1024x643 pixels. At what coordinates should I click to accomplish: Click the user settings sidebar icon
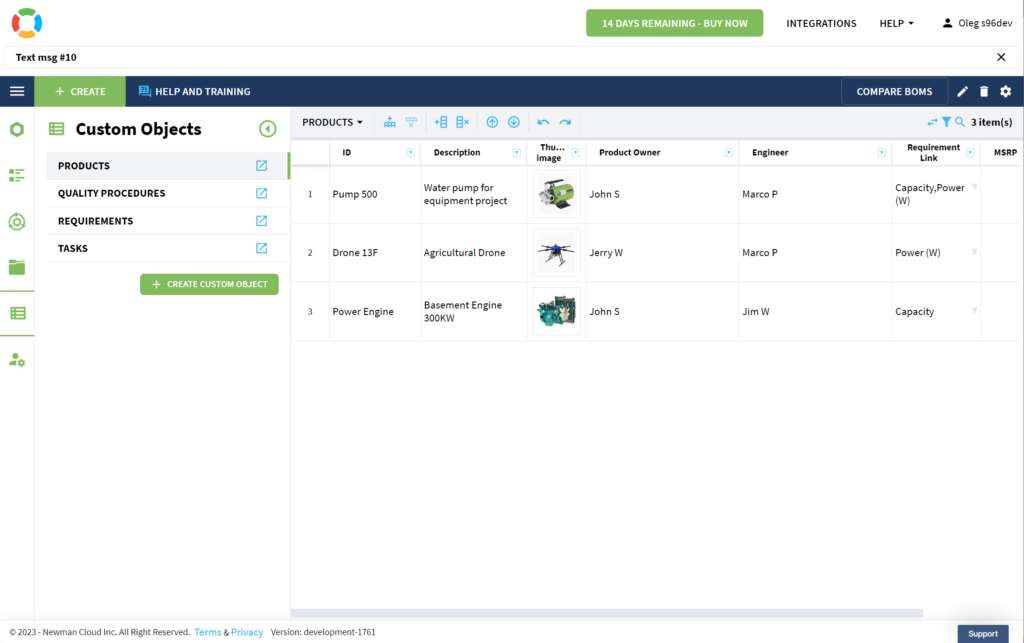tap(17, 360)
